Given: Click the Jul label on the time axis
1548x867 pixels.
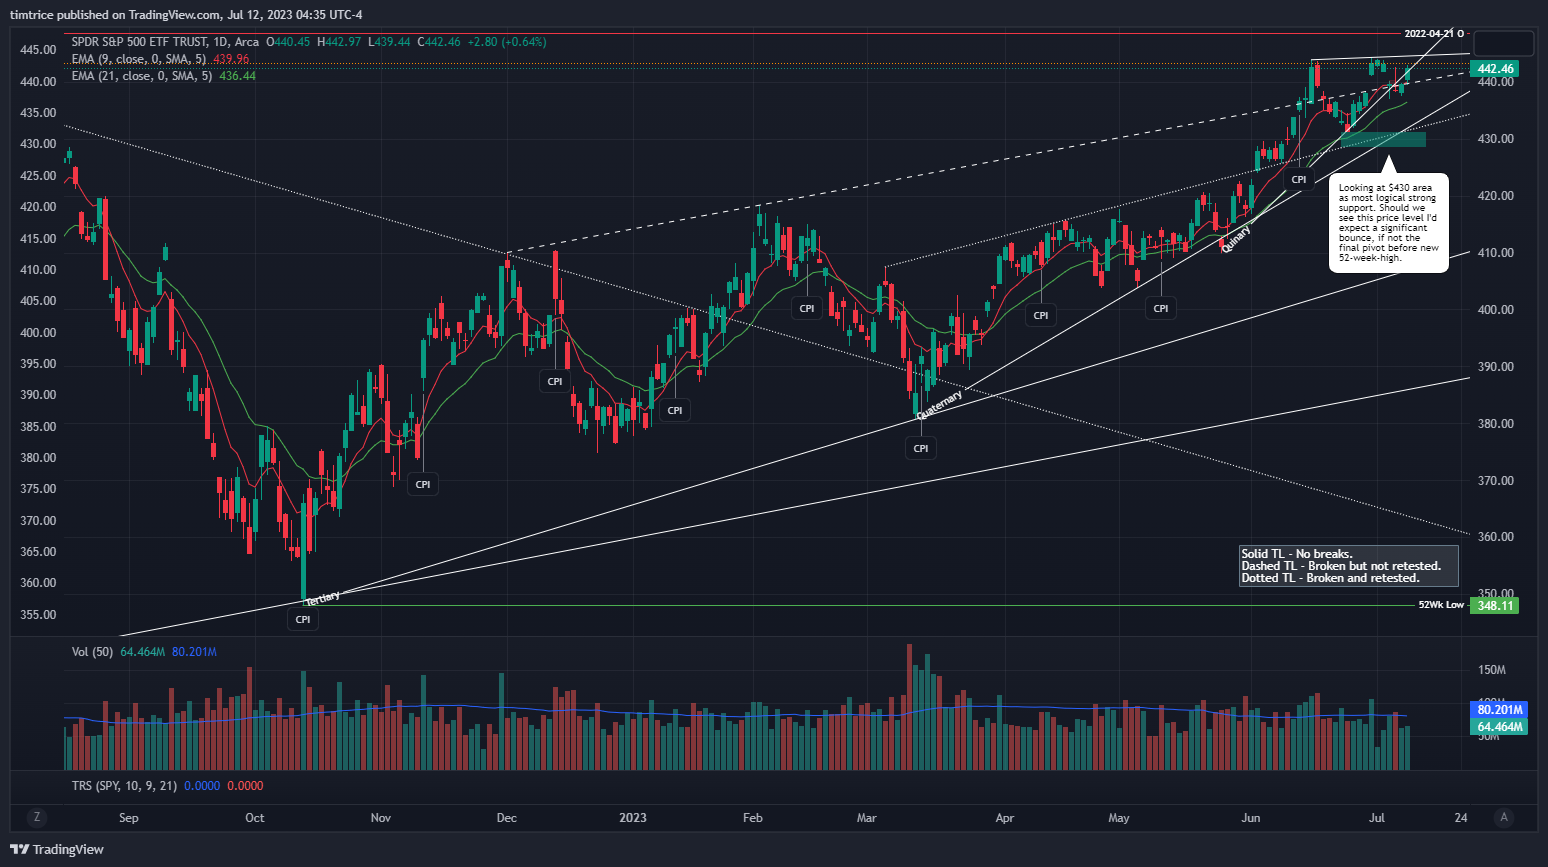Looking at the screenshot, I should (x=1377, y=818).
